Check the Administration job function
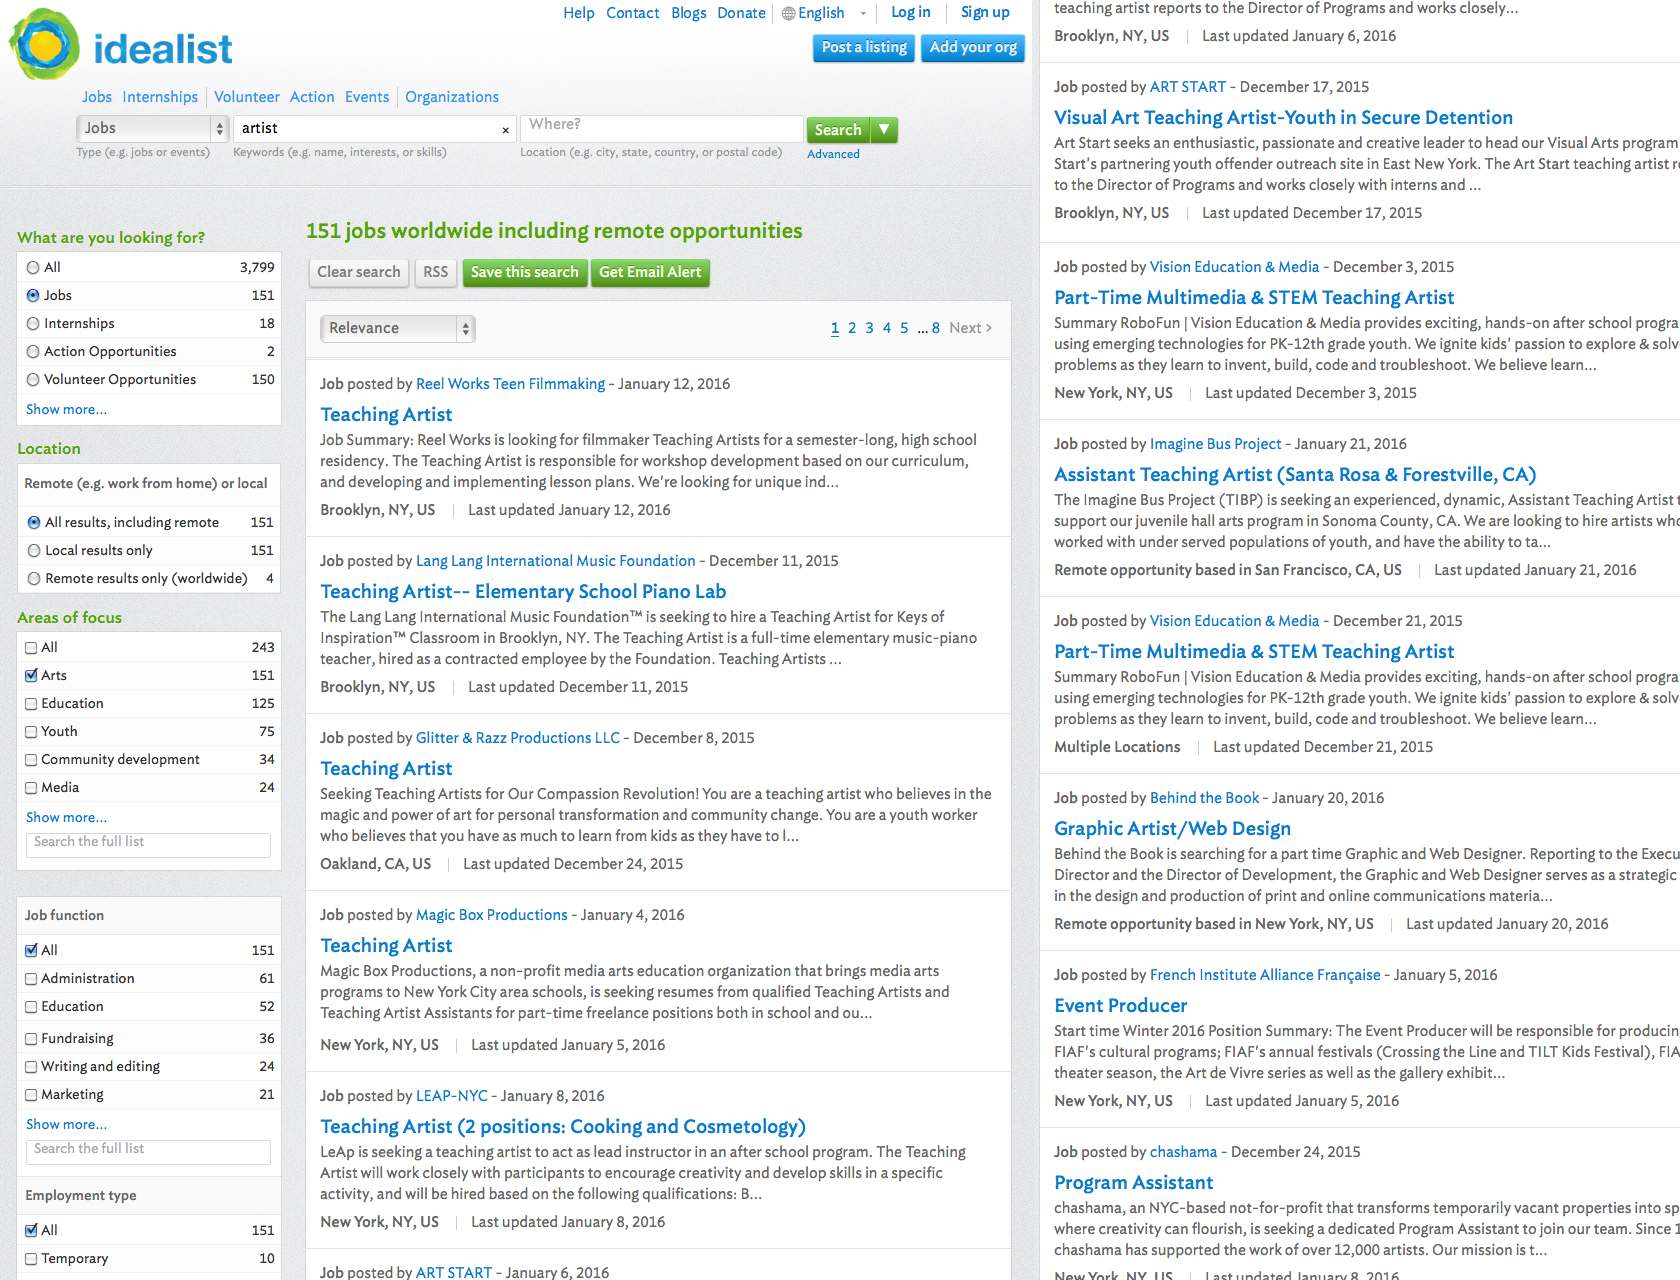The image size is (1680, 1280). pyautogui.click(x=31, y=978)
